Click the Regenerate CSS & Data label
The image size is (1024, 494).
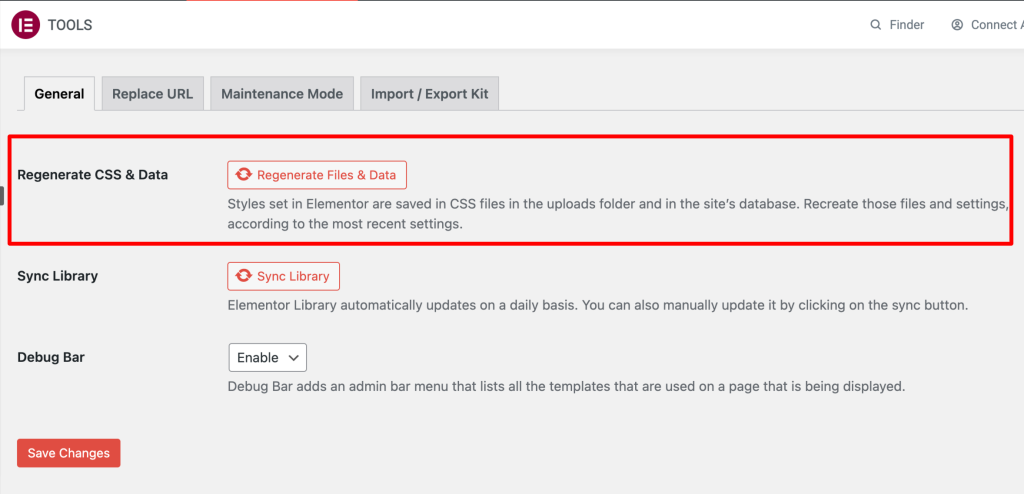(x=92, y=175)
